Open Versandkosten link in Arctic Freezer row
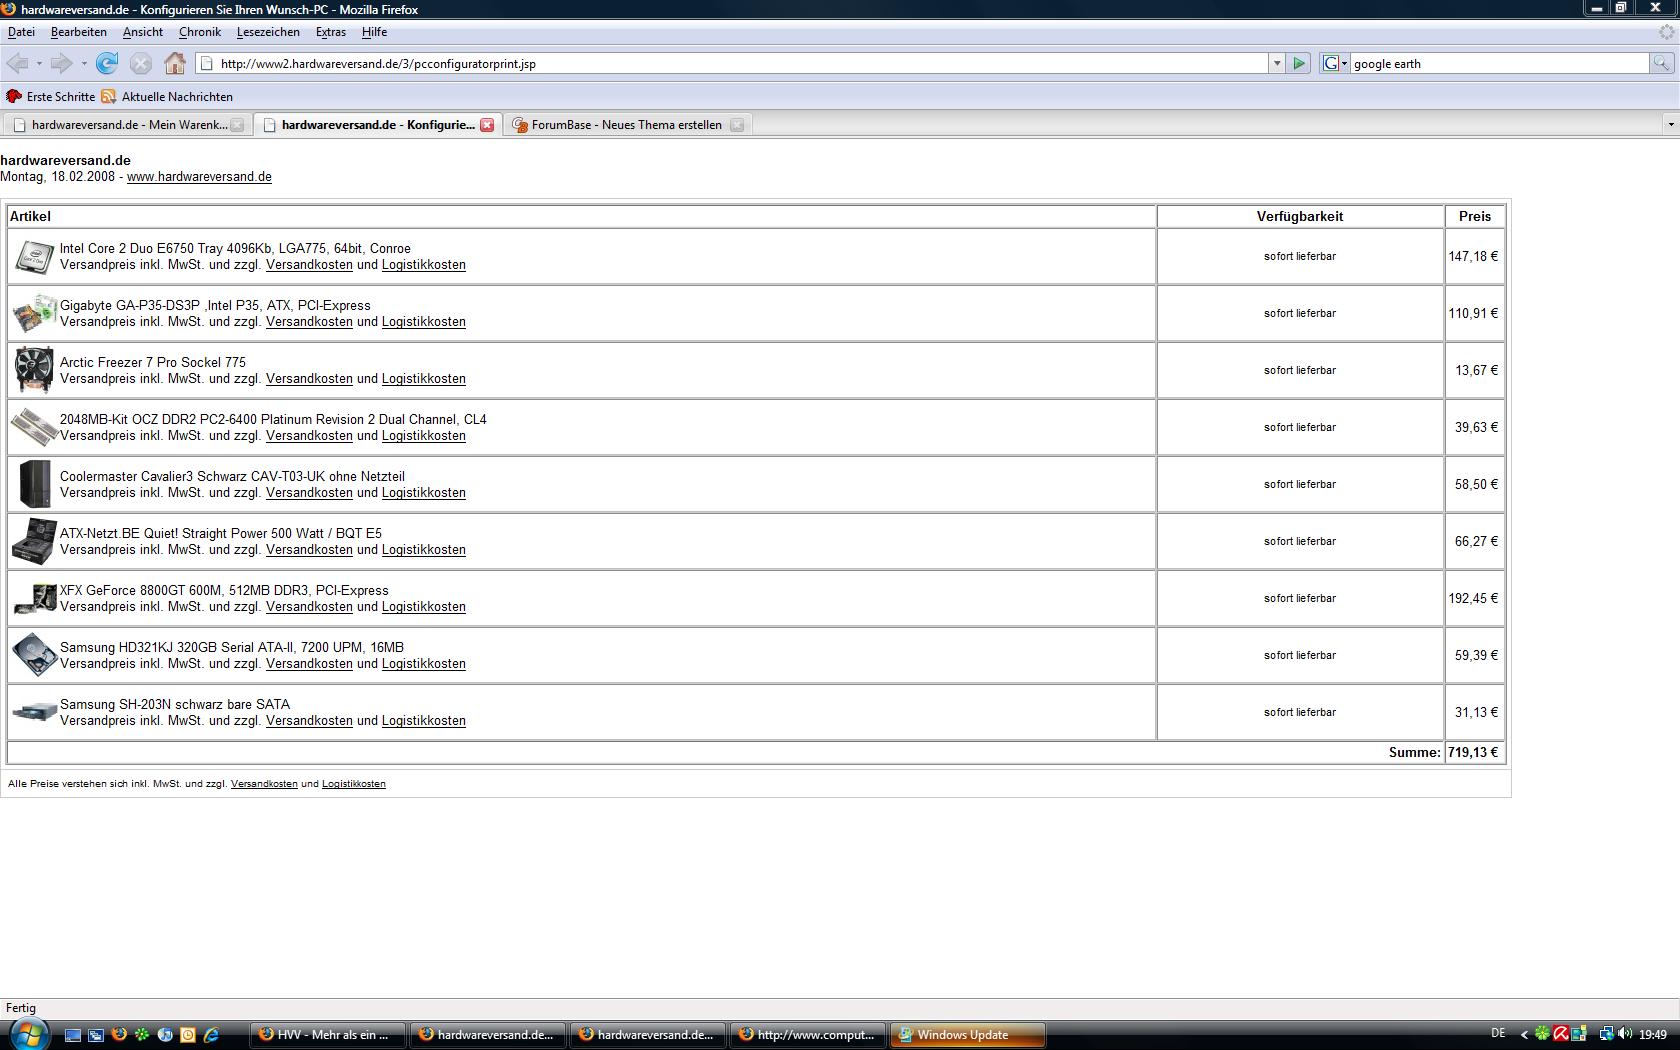 (309, 379)
